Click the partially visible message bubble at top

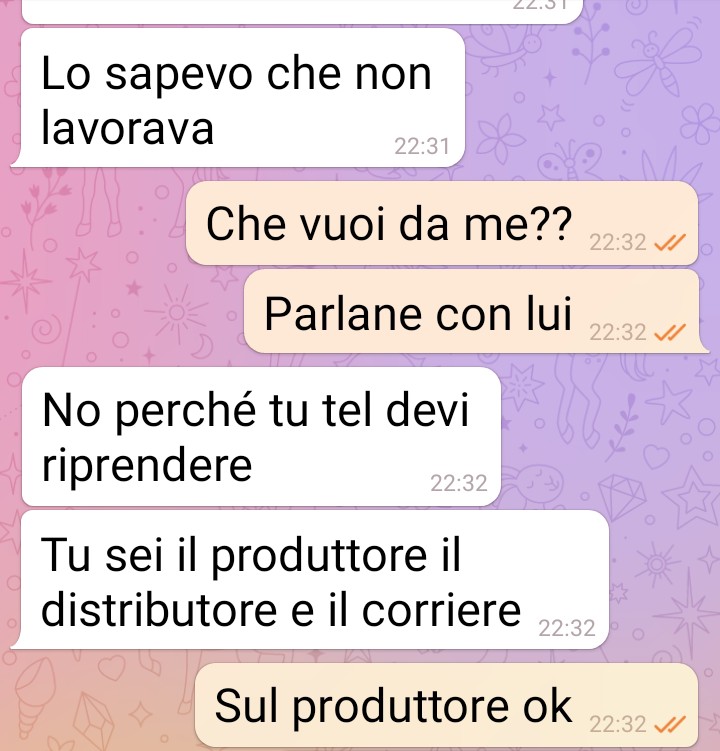302,11
